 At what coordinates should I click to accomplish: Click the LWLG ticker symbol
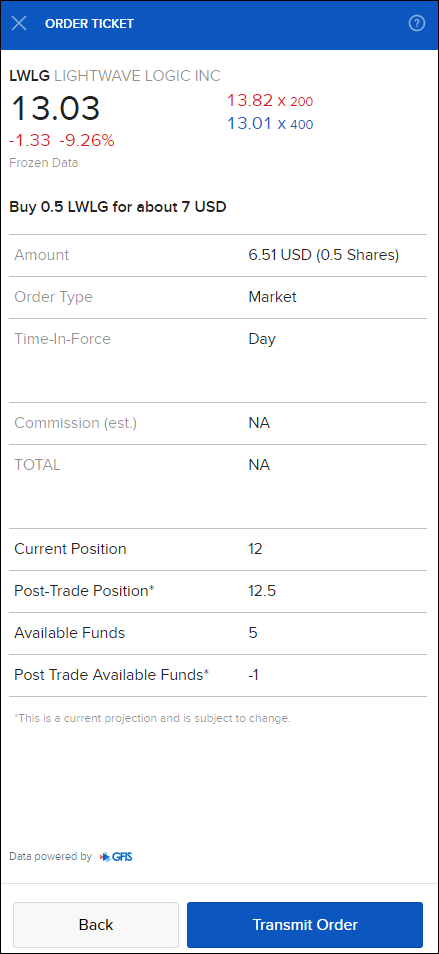pyautogui.click(x=30, y=76)
